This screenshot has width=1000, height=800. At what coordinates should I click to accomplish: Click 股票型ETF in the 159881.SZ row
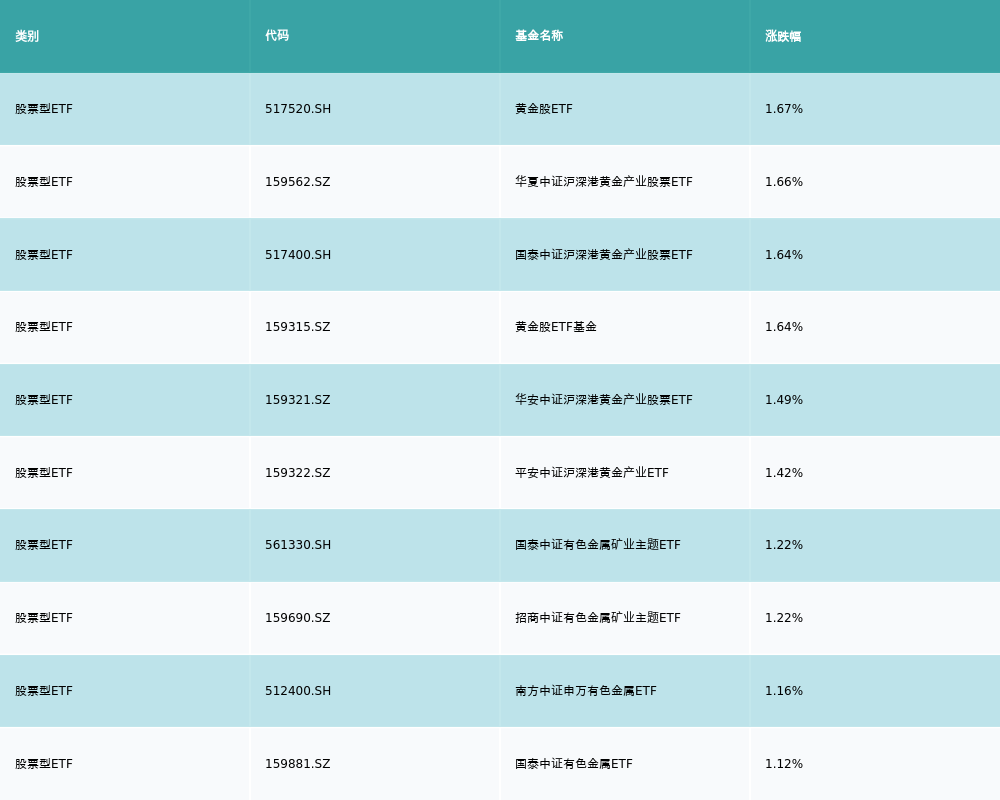pyautogui.click(x=44, y=764)
